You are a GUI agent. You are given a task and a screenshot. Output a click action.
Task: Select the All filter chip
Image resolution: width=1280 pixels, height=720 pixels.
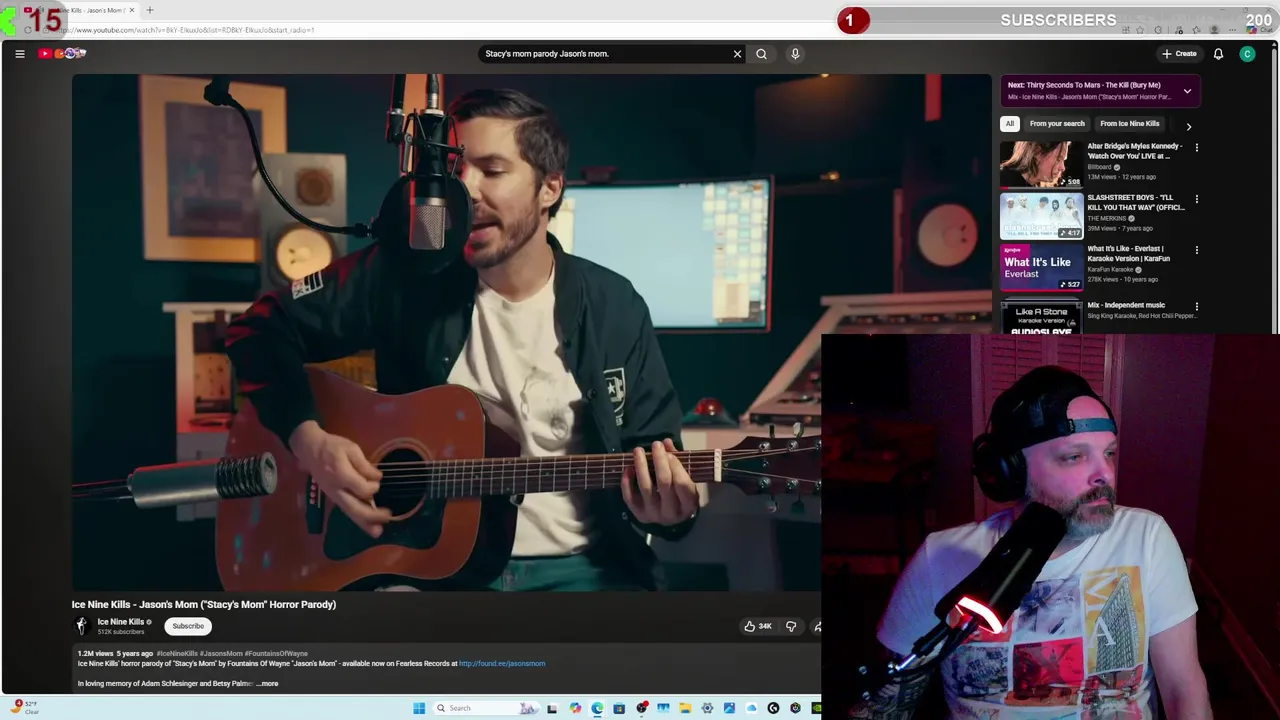point(1010,124)
